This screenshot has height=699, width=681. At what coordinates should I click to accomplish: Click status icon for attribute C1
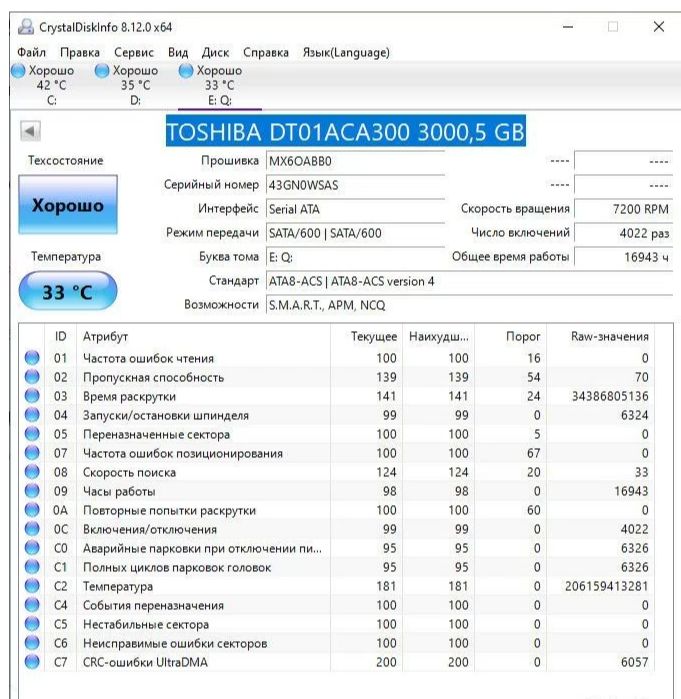pyautogui.click(x=32, y=567)
